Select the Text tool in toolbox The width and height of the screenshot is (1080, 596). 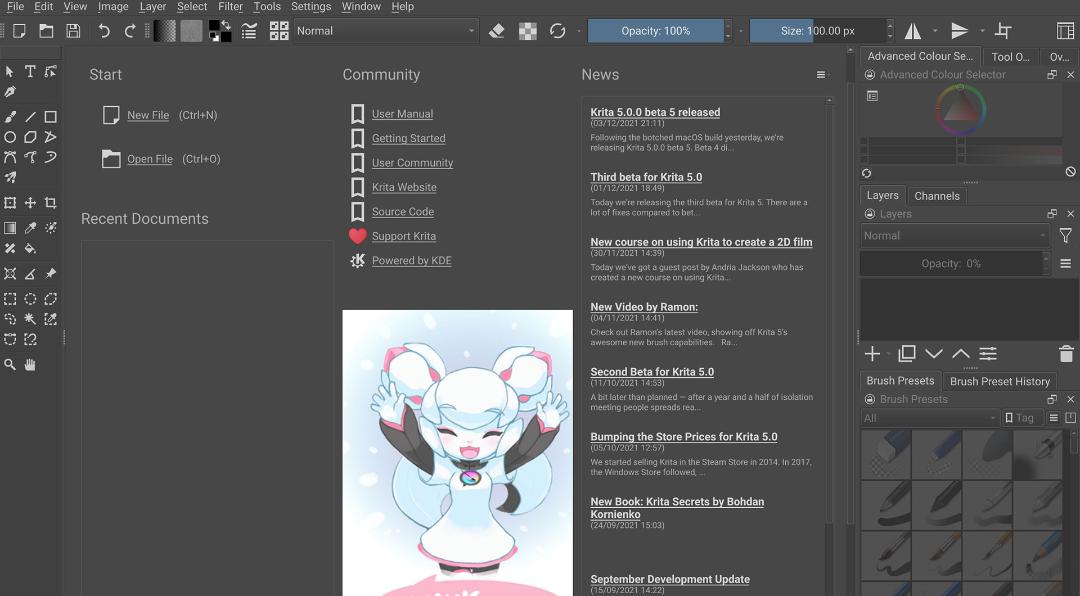(x=30, y=71)
